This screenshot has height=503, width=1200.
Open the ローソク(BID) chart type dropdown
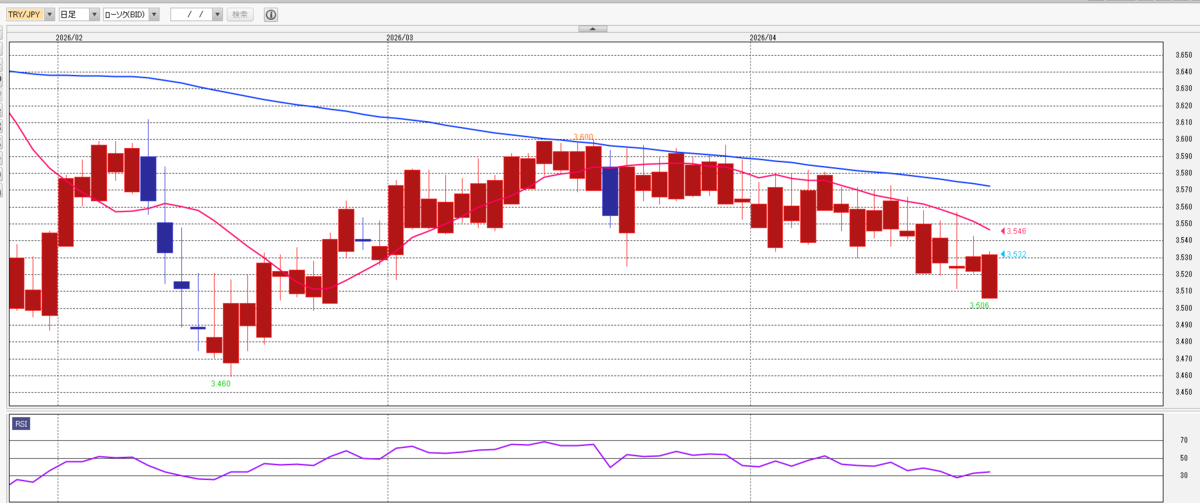(132, 15)
